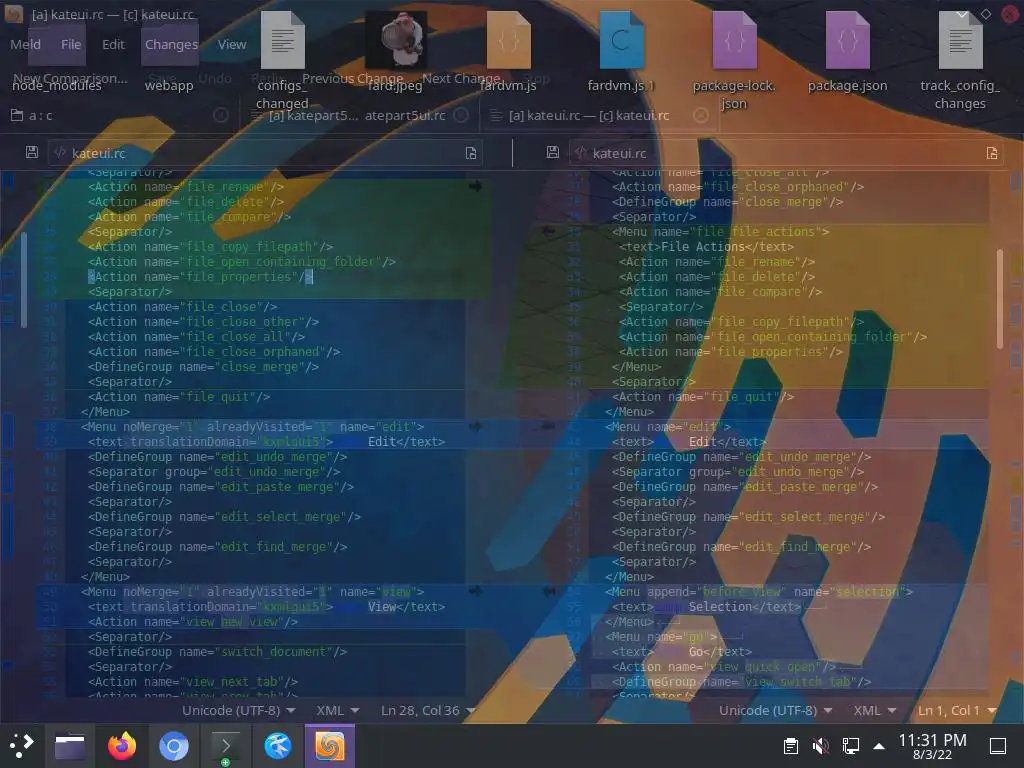Go to Previous Change

coord(353,78)
